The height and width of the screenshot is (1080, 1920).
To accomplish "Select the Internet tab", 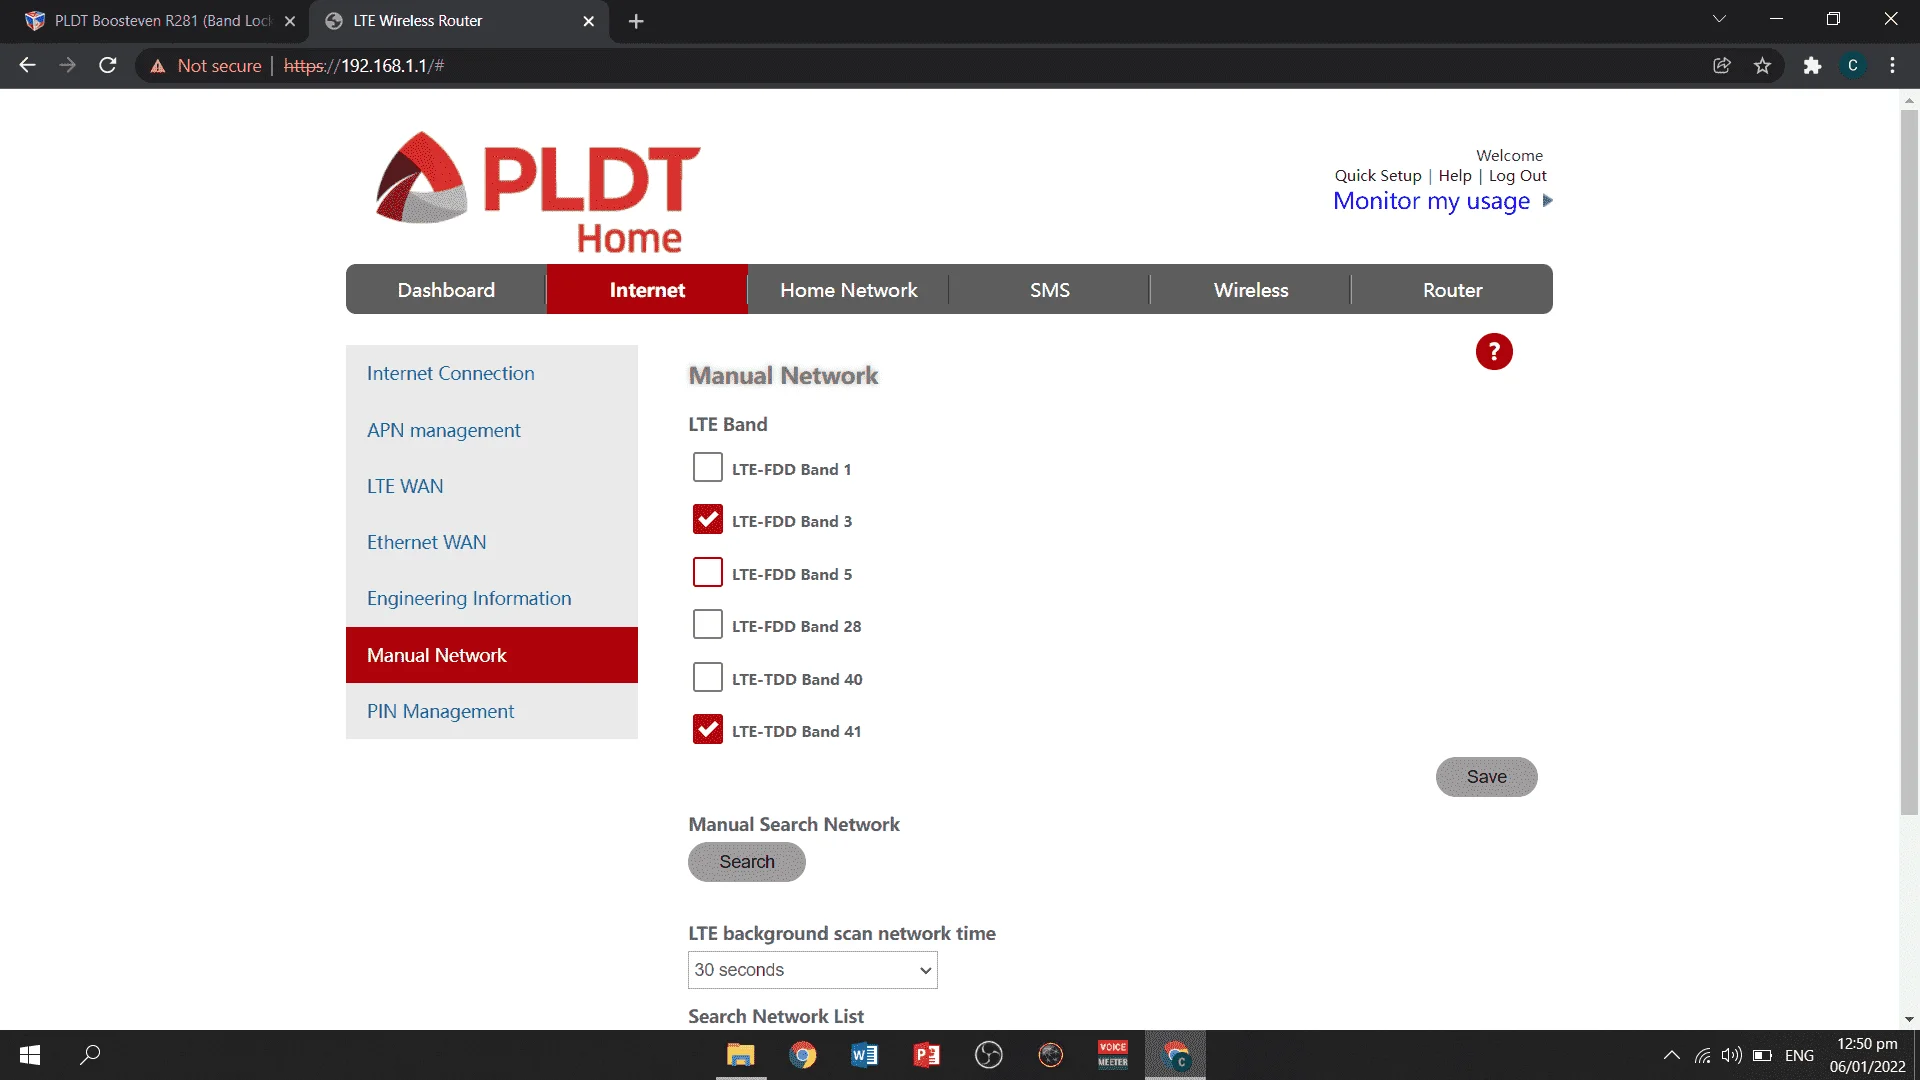I will click(x=647, y=290).
